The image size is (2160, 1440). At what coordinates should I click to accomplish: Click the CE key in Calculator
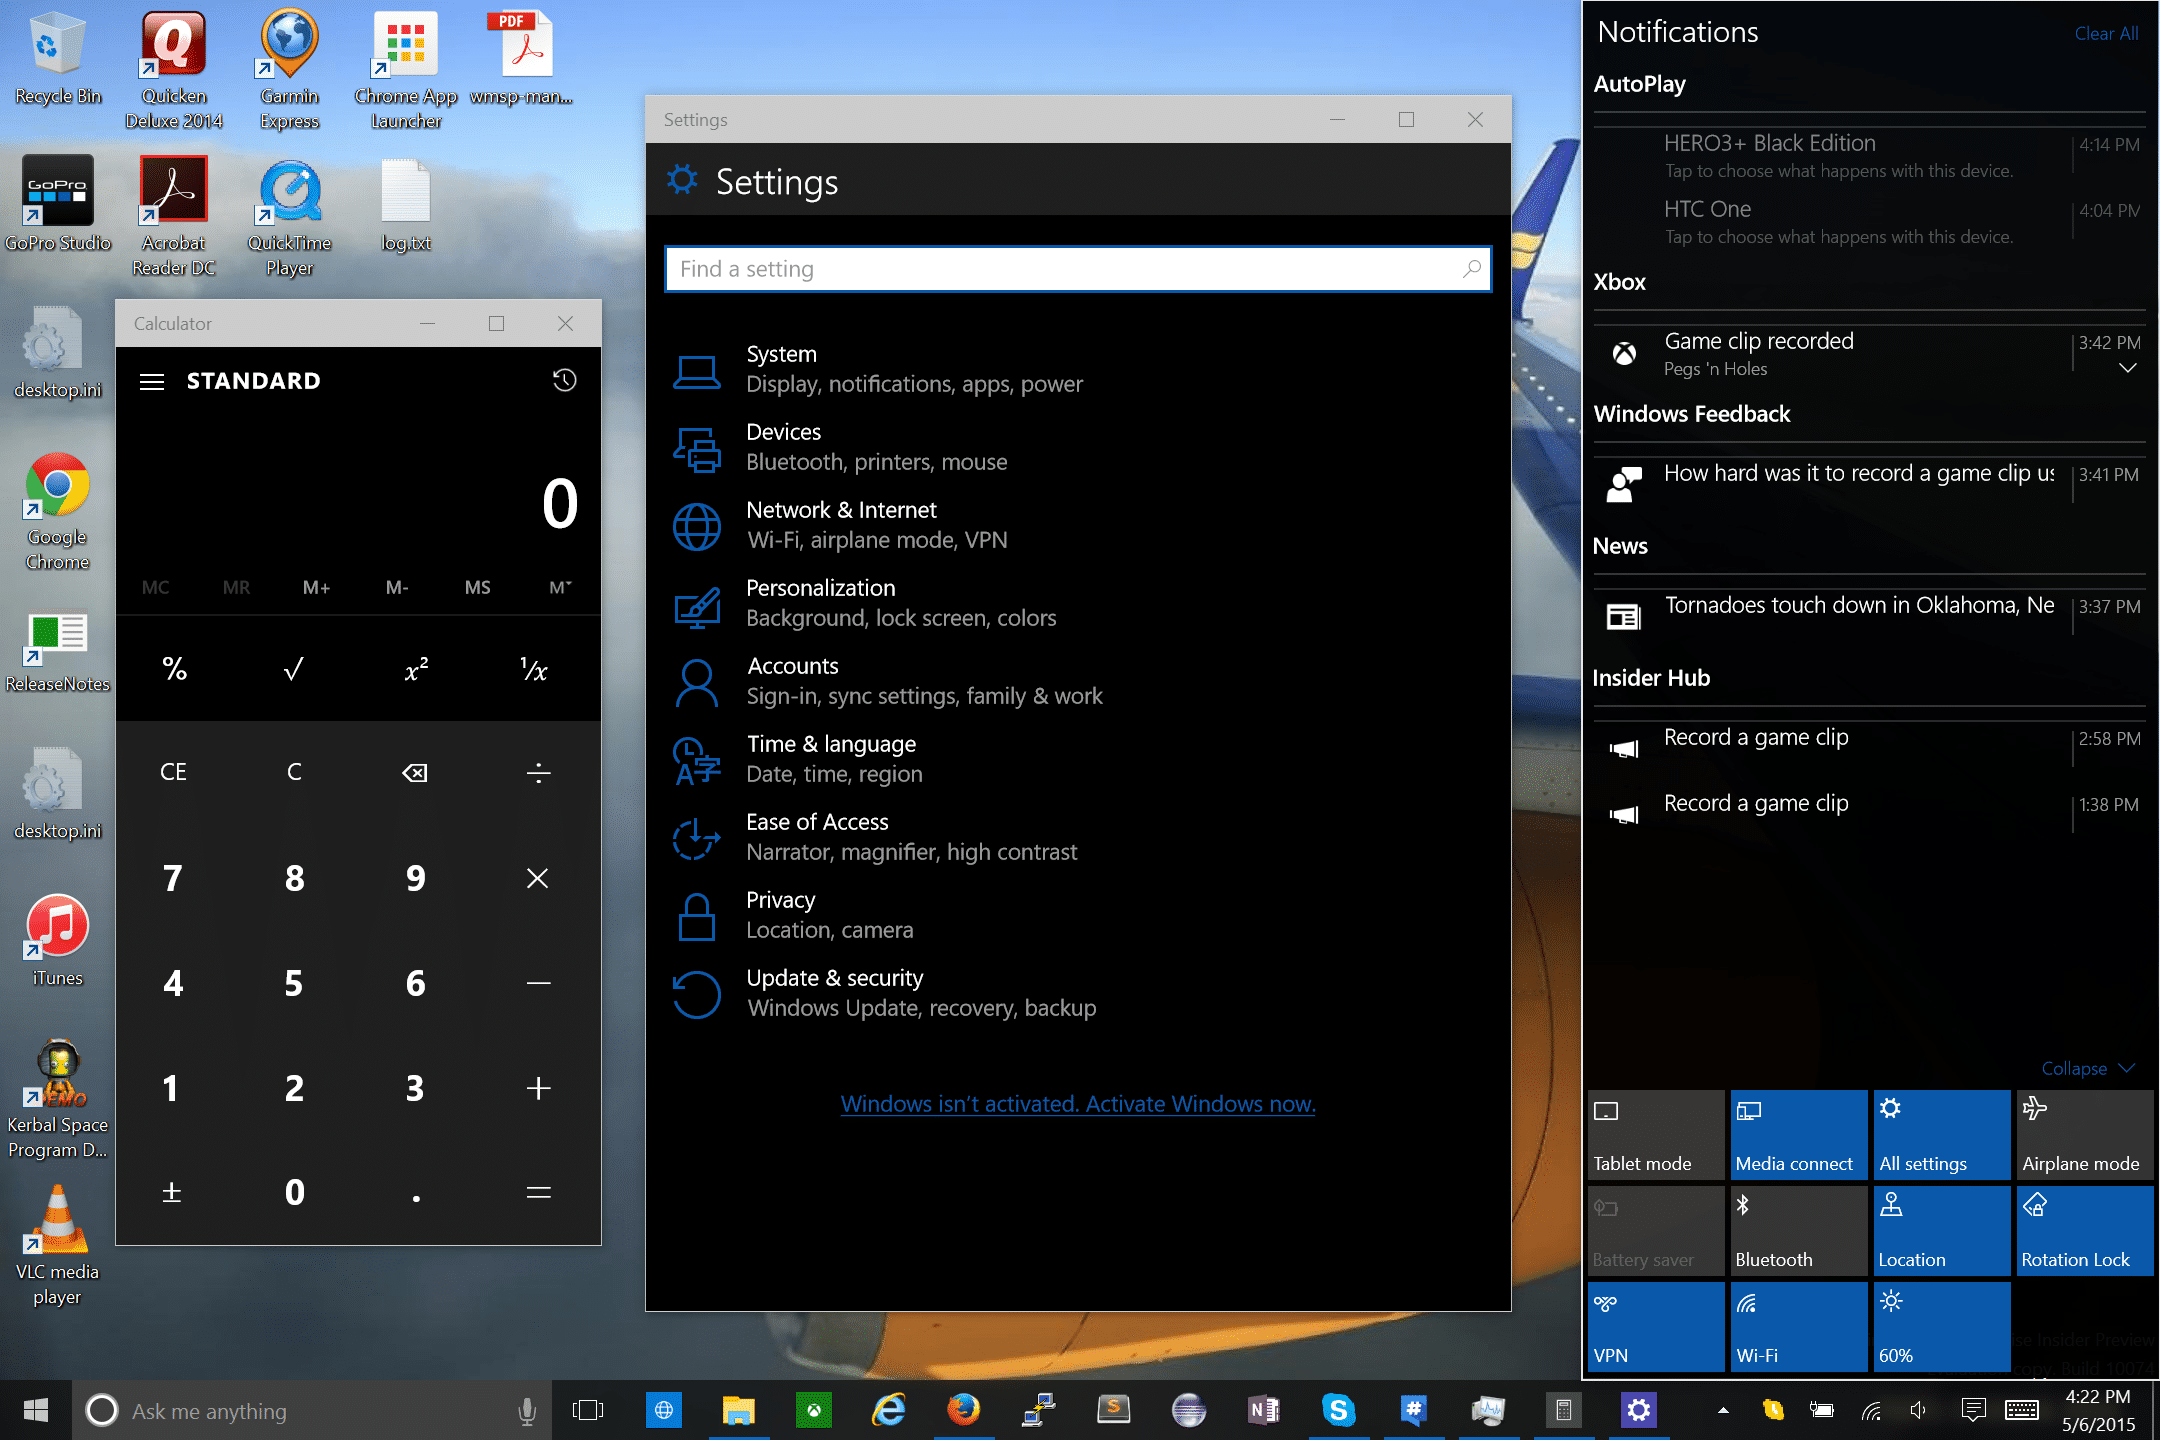pos(173,772)
